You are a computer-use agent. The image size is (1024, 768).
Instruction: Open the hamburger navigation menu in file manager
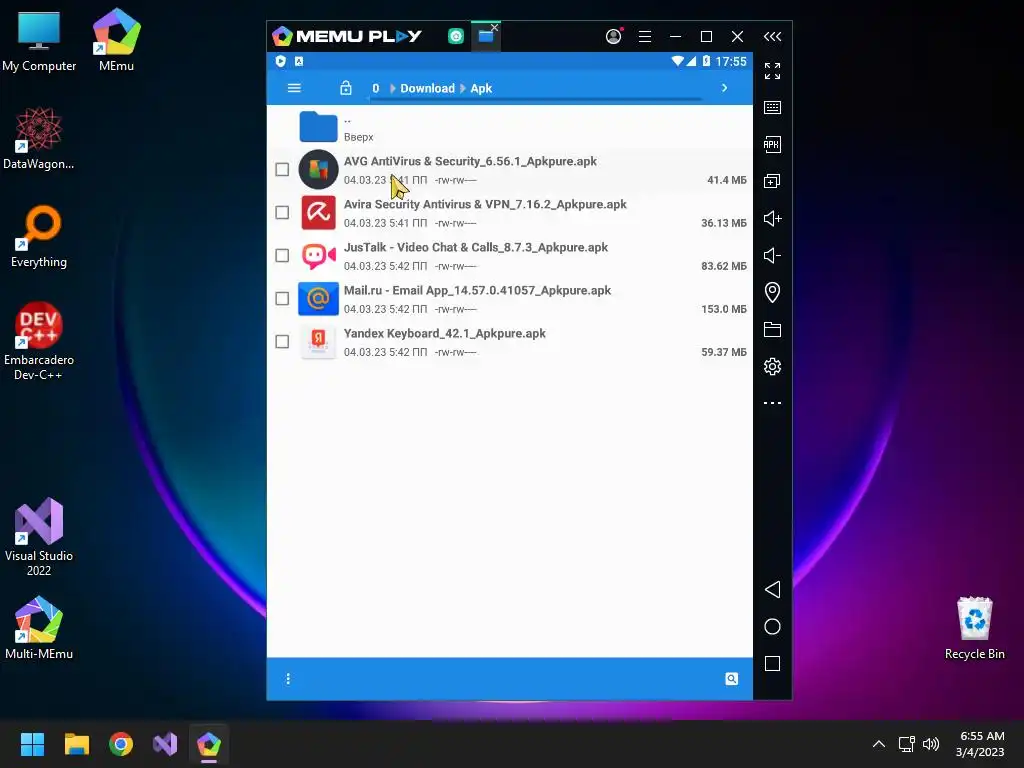pyautogui.click(x=294, y=88)
